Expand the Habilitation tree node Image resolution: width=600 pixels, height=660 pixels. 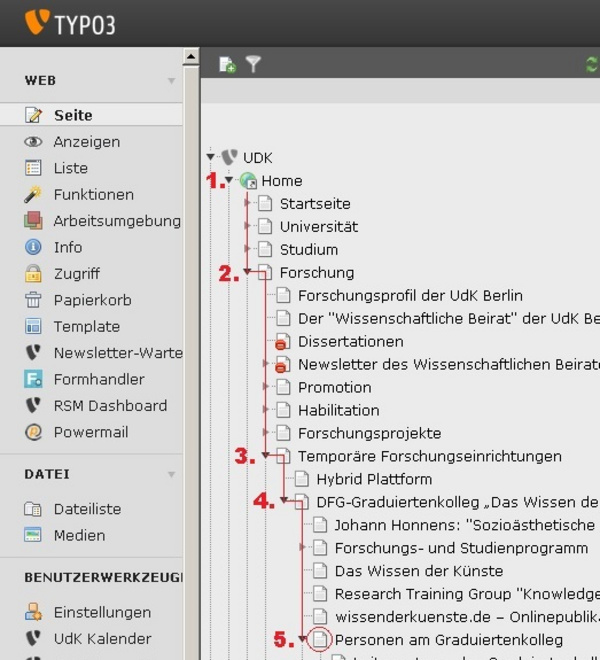click(x=266, y=410)
